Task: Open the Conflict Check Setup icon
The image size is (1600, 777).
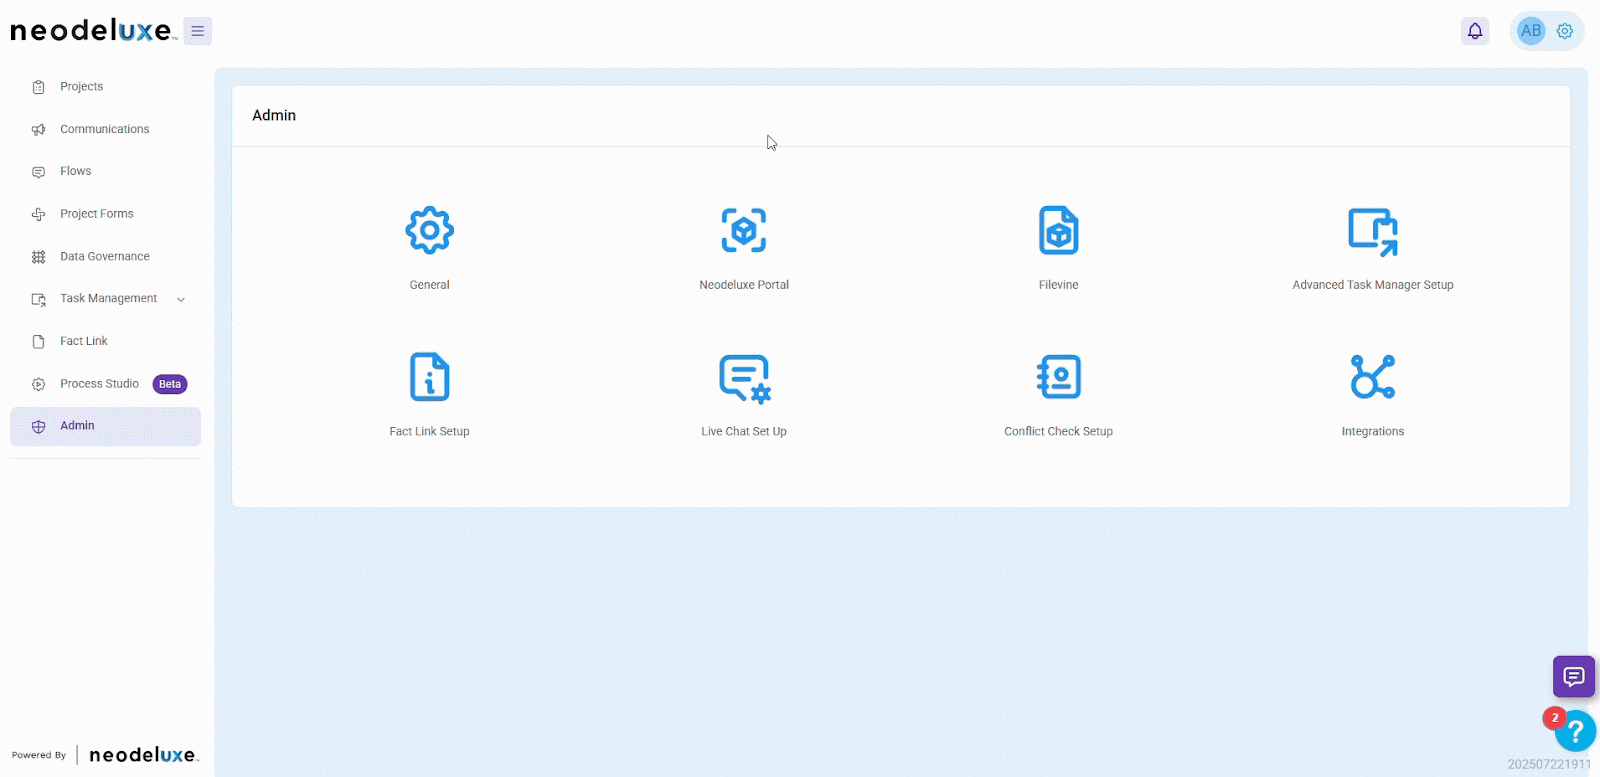Action: 1059,377
